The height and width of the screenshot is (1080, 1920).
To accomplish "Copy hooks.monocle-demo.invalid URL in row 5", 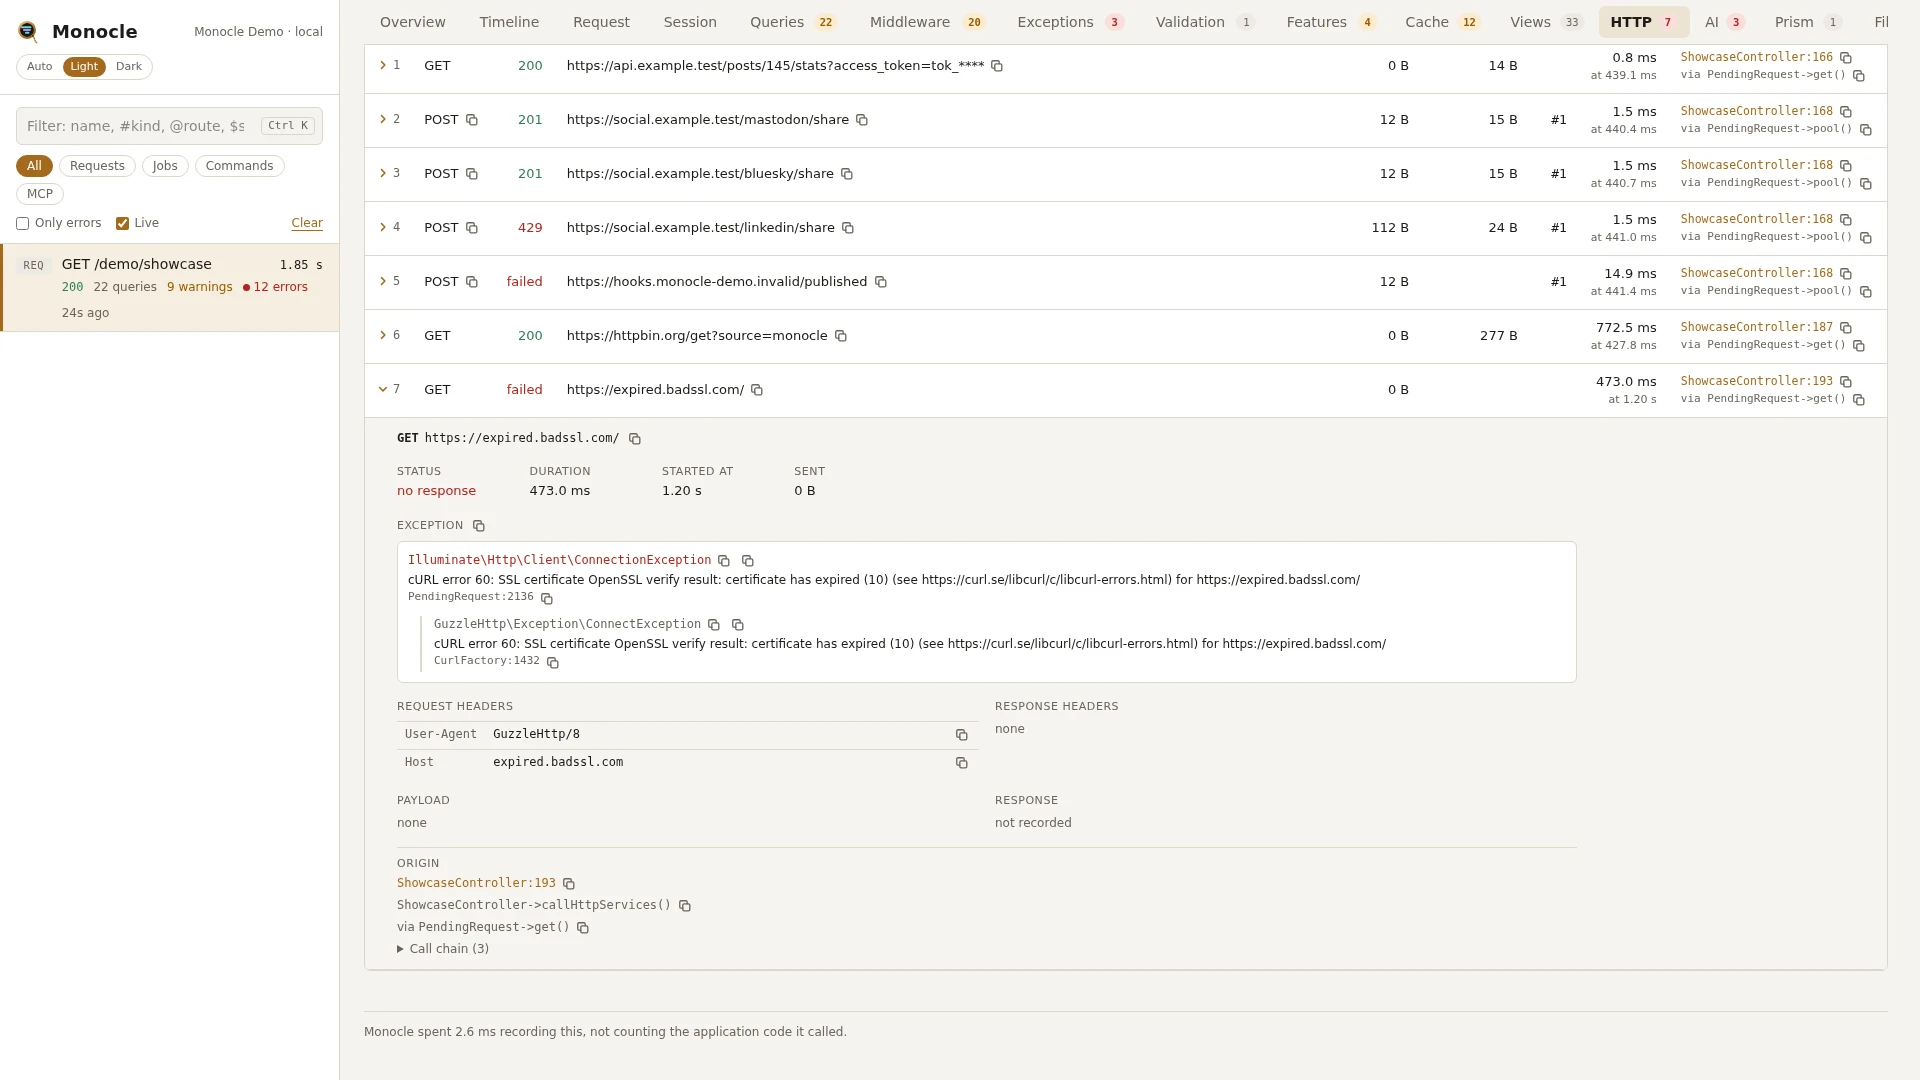I will tap(881, 282).
